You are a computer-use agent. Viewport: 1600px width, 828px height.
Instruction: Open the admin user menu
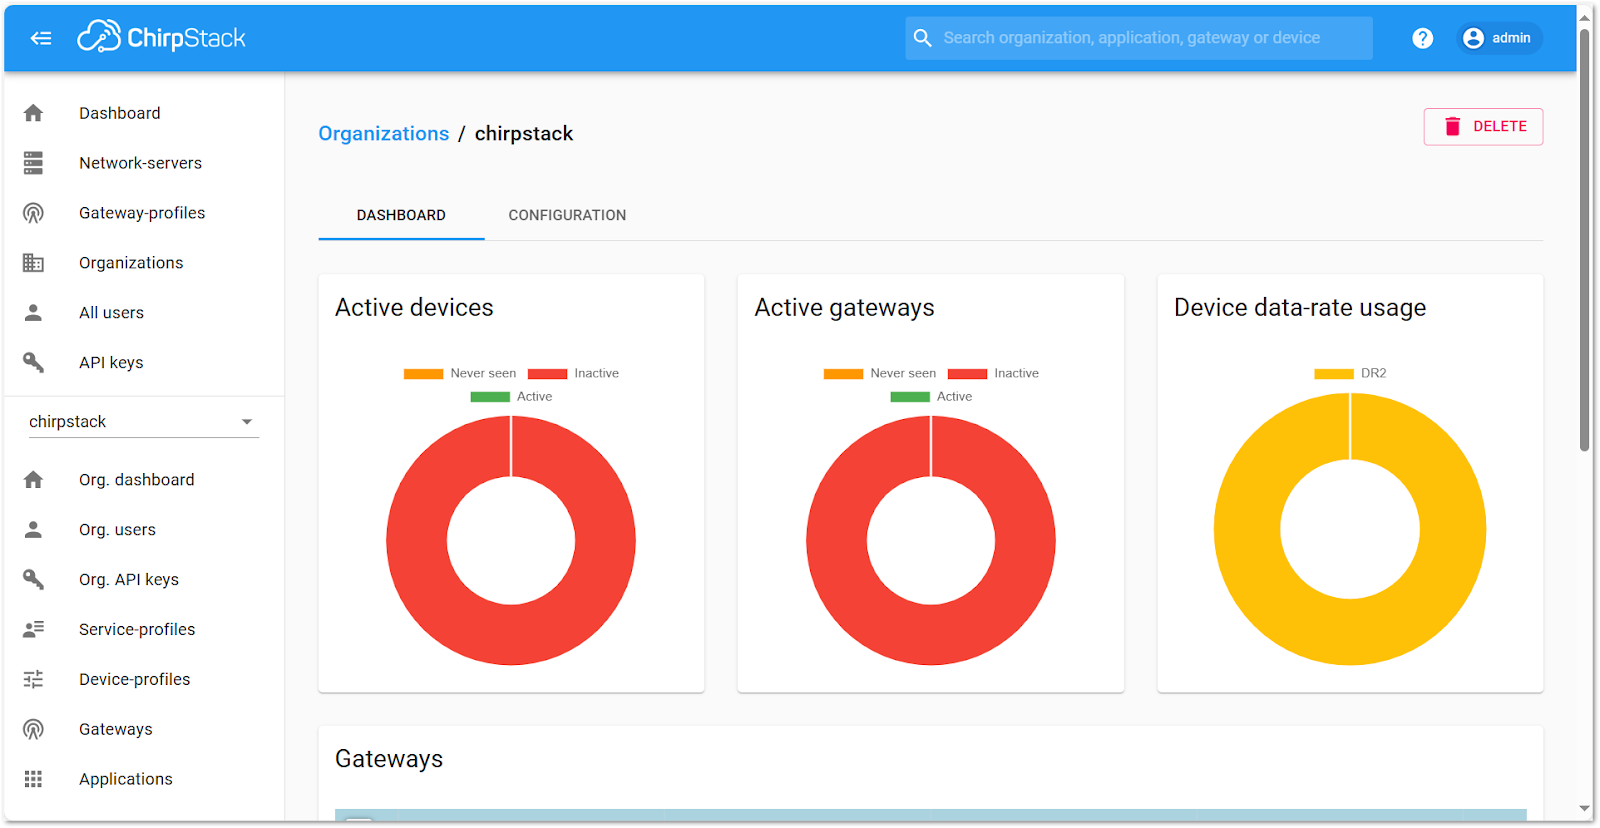[1498, 38]
